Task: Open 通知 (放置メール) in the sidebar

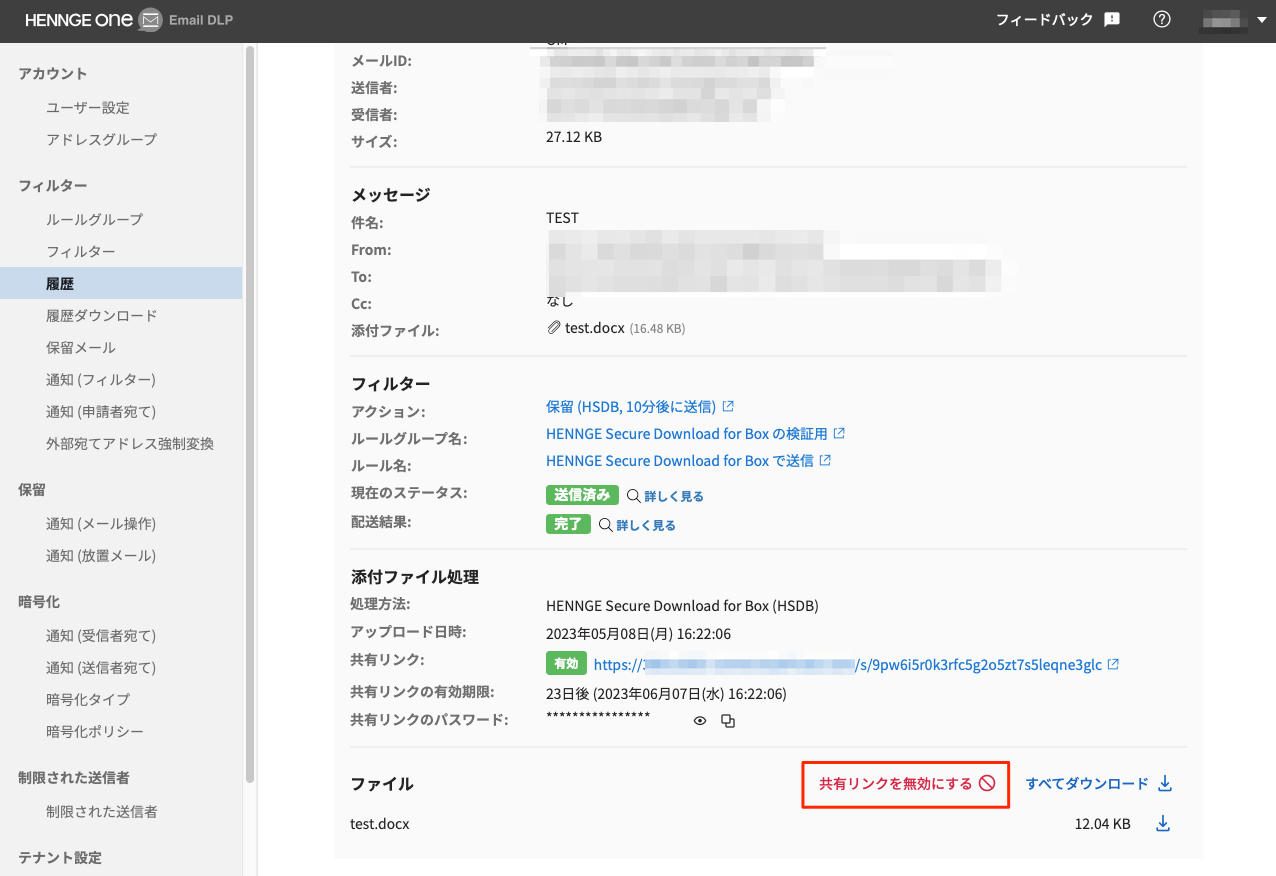Action: click(x=101, y=555)
